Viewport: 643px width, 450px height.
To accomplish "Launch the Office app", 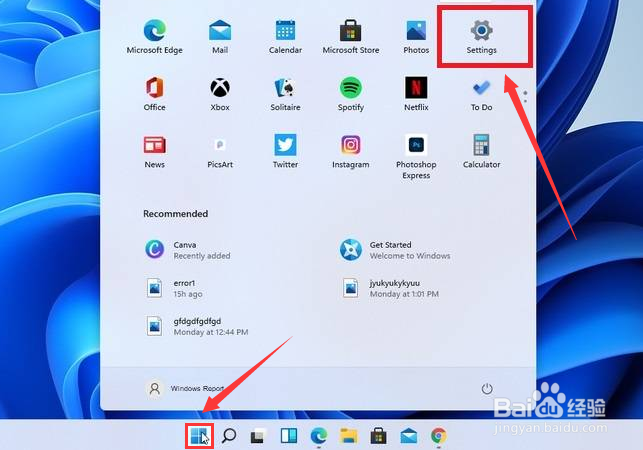I will [x=155, y=94].
